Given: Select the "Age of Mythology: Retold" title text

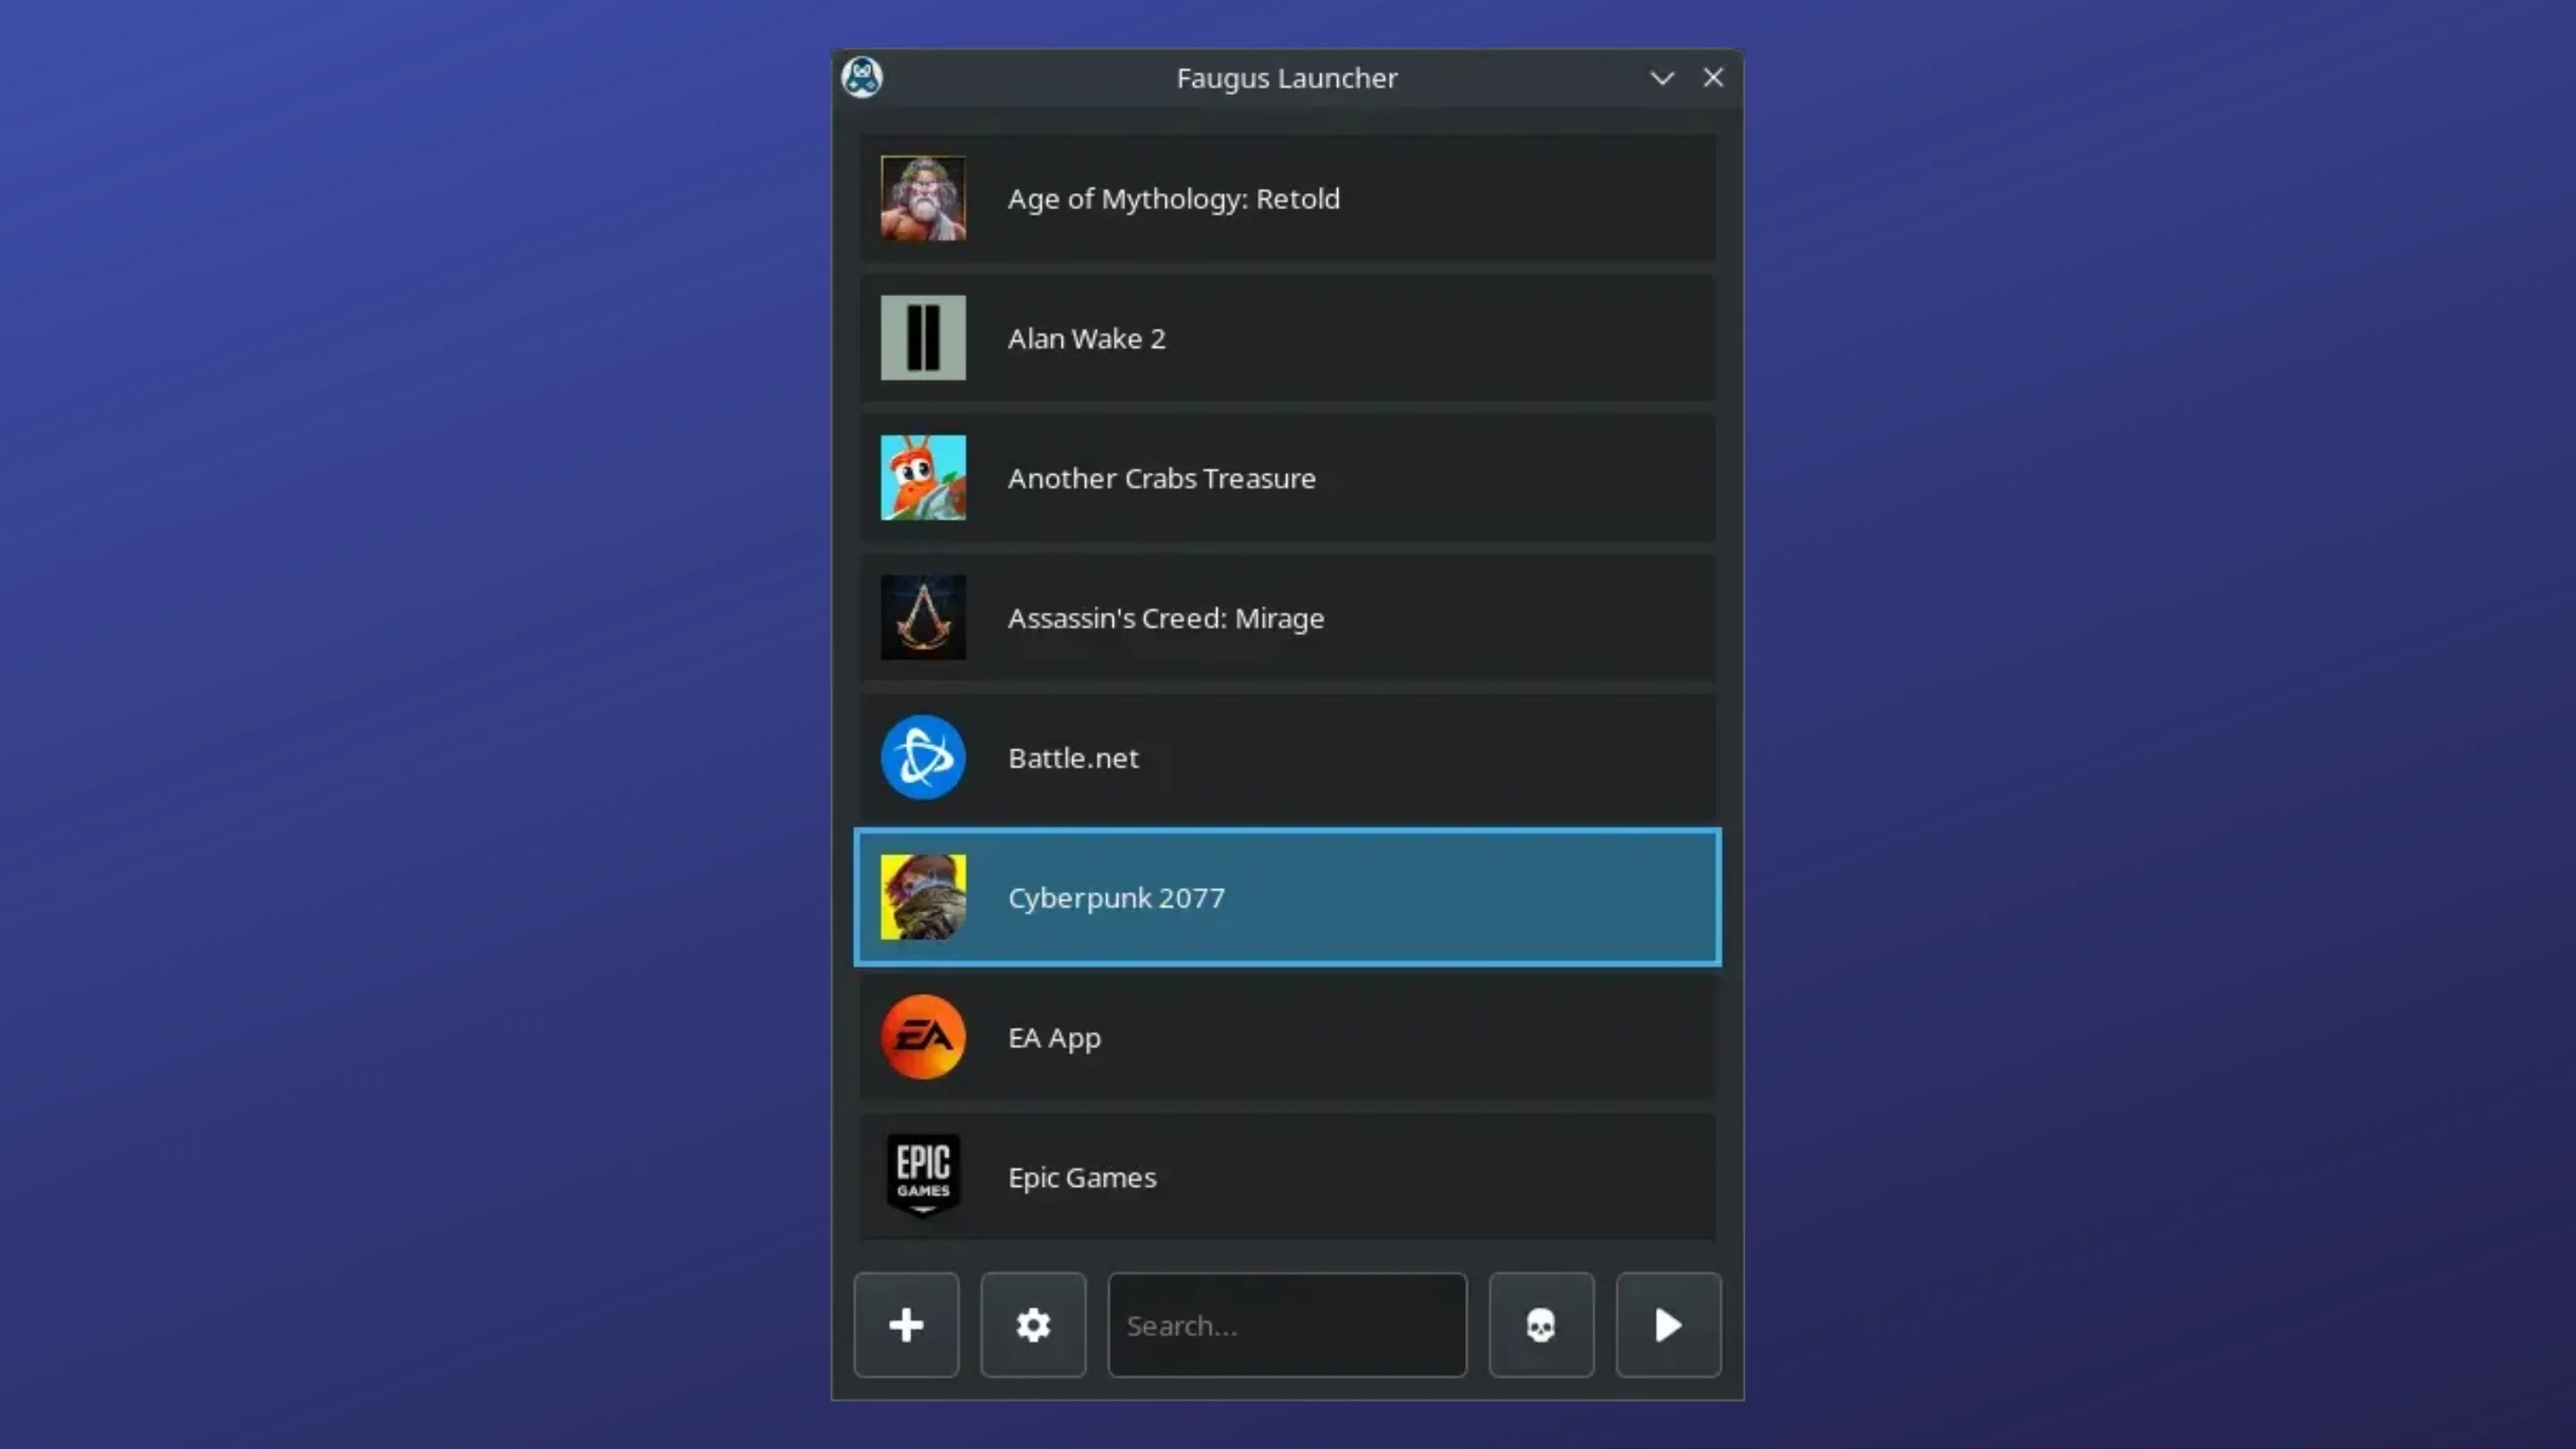Looking at the screenshot, I should point(1174,199).
